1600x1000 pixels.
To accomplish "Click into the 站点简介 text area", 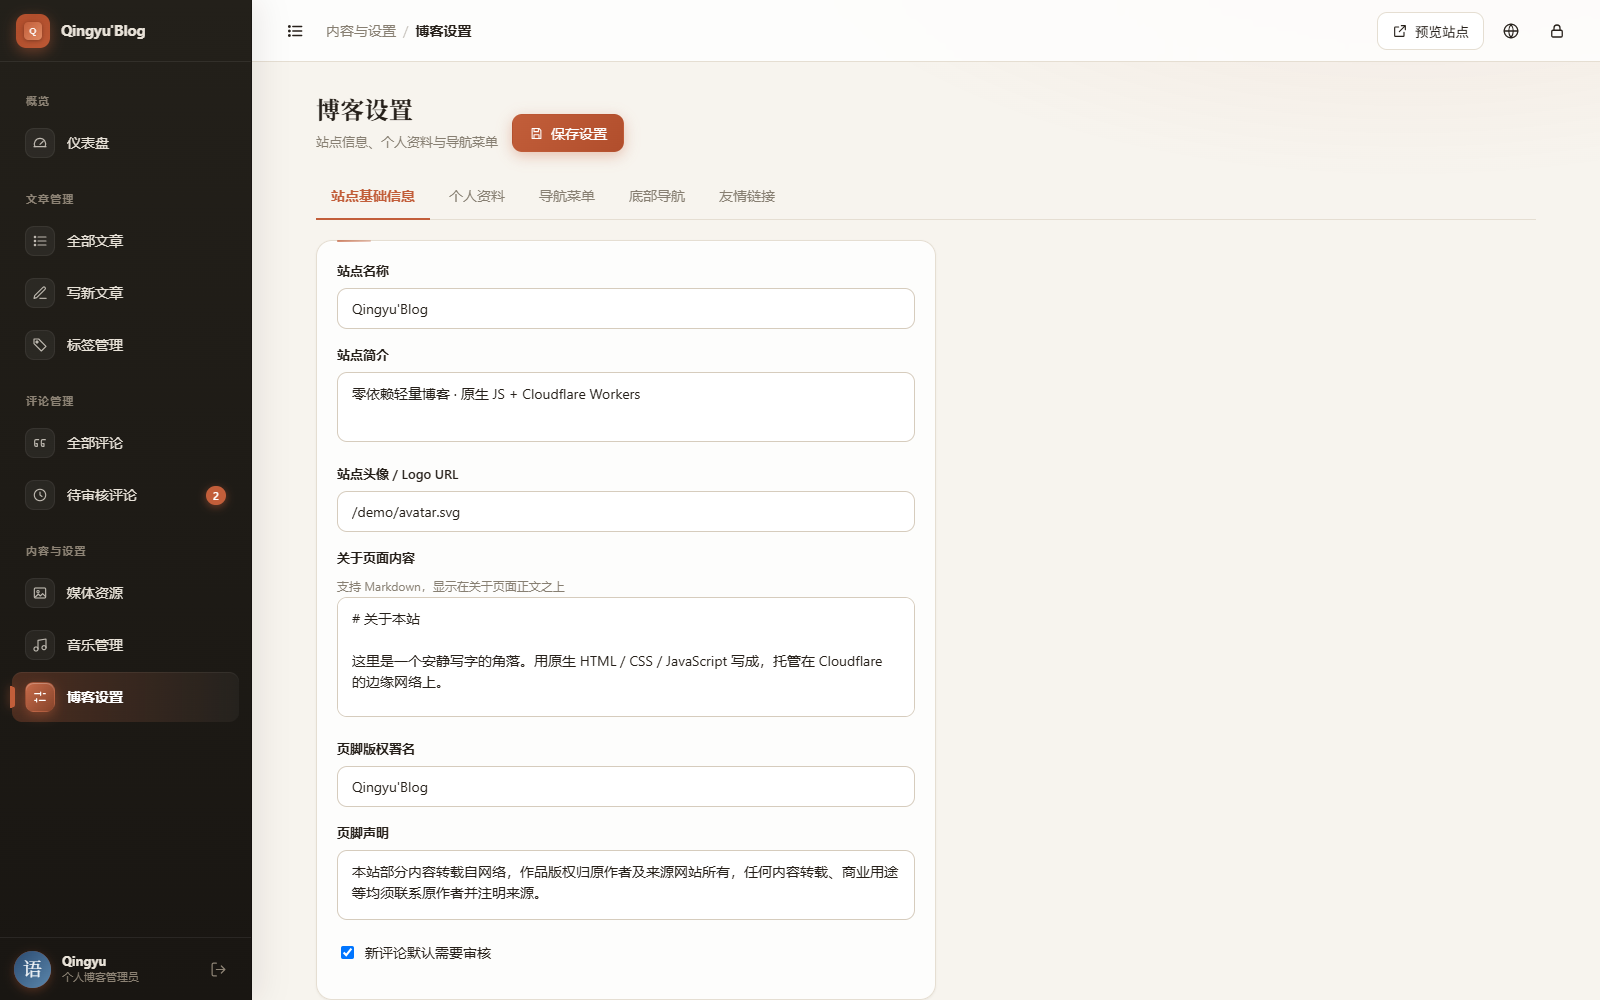I will (x=626, y=407).
